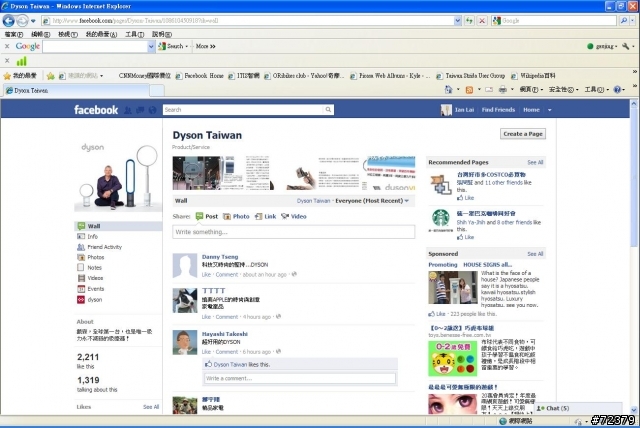Open the Tools menu (工具) in menu bar
The image size is (640, 428).
pos(134,34)
